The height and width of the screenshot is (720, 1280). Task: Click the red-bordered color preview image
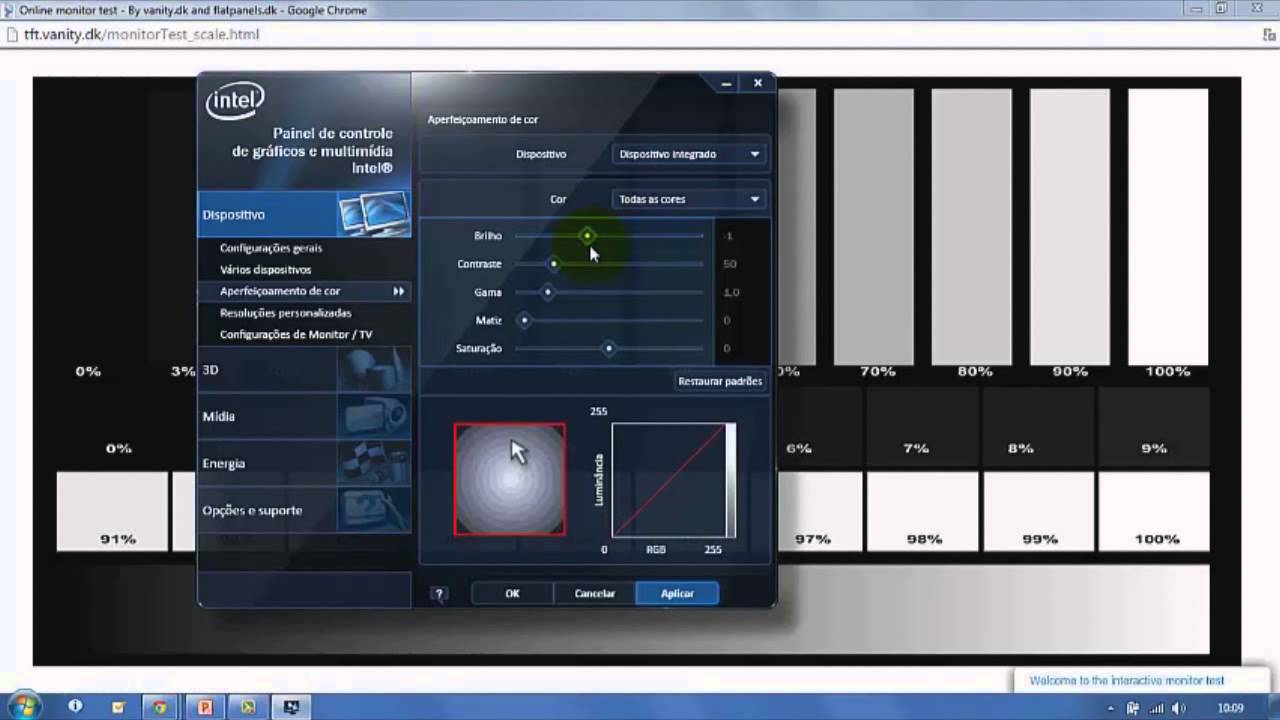coord(510,479)
